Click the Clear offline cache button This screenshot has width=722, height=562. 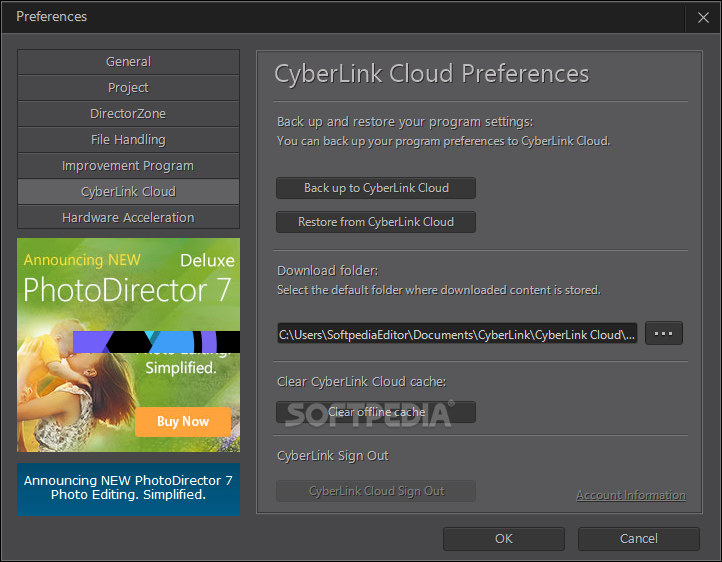click(376, 412)
